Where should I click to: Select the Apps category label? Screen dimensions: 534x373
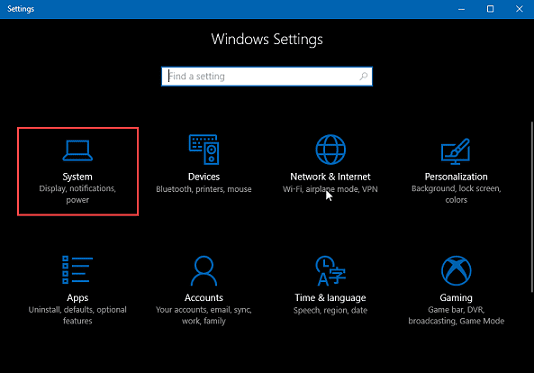tap(78, 298)
